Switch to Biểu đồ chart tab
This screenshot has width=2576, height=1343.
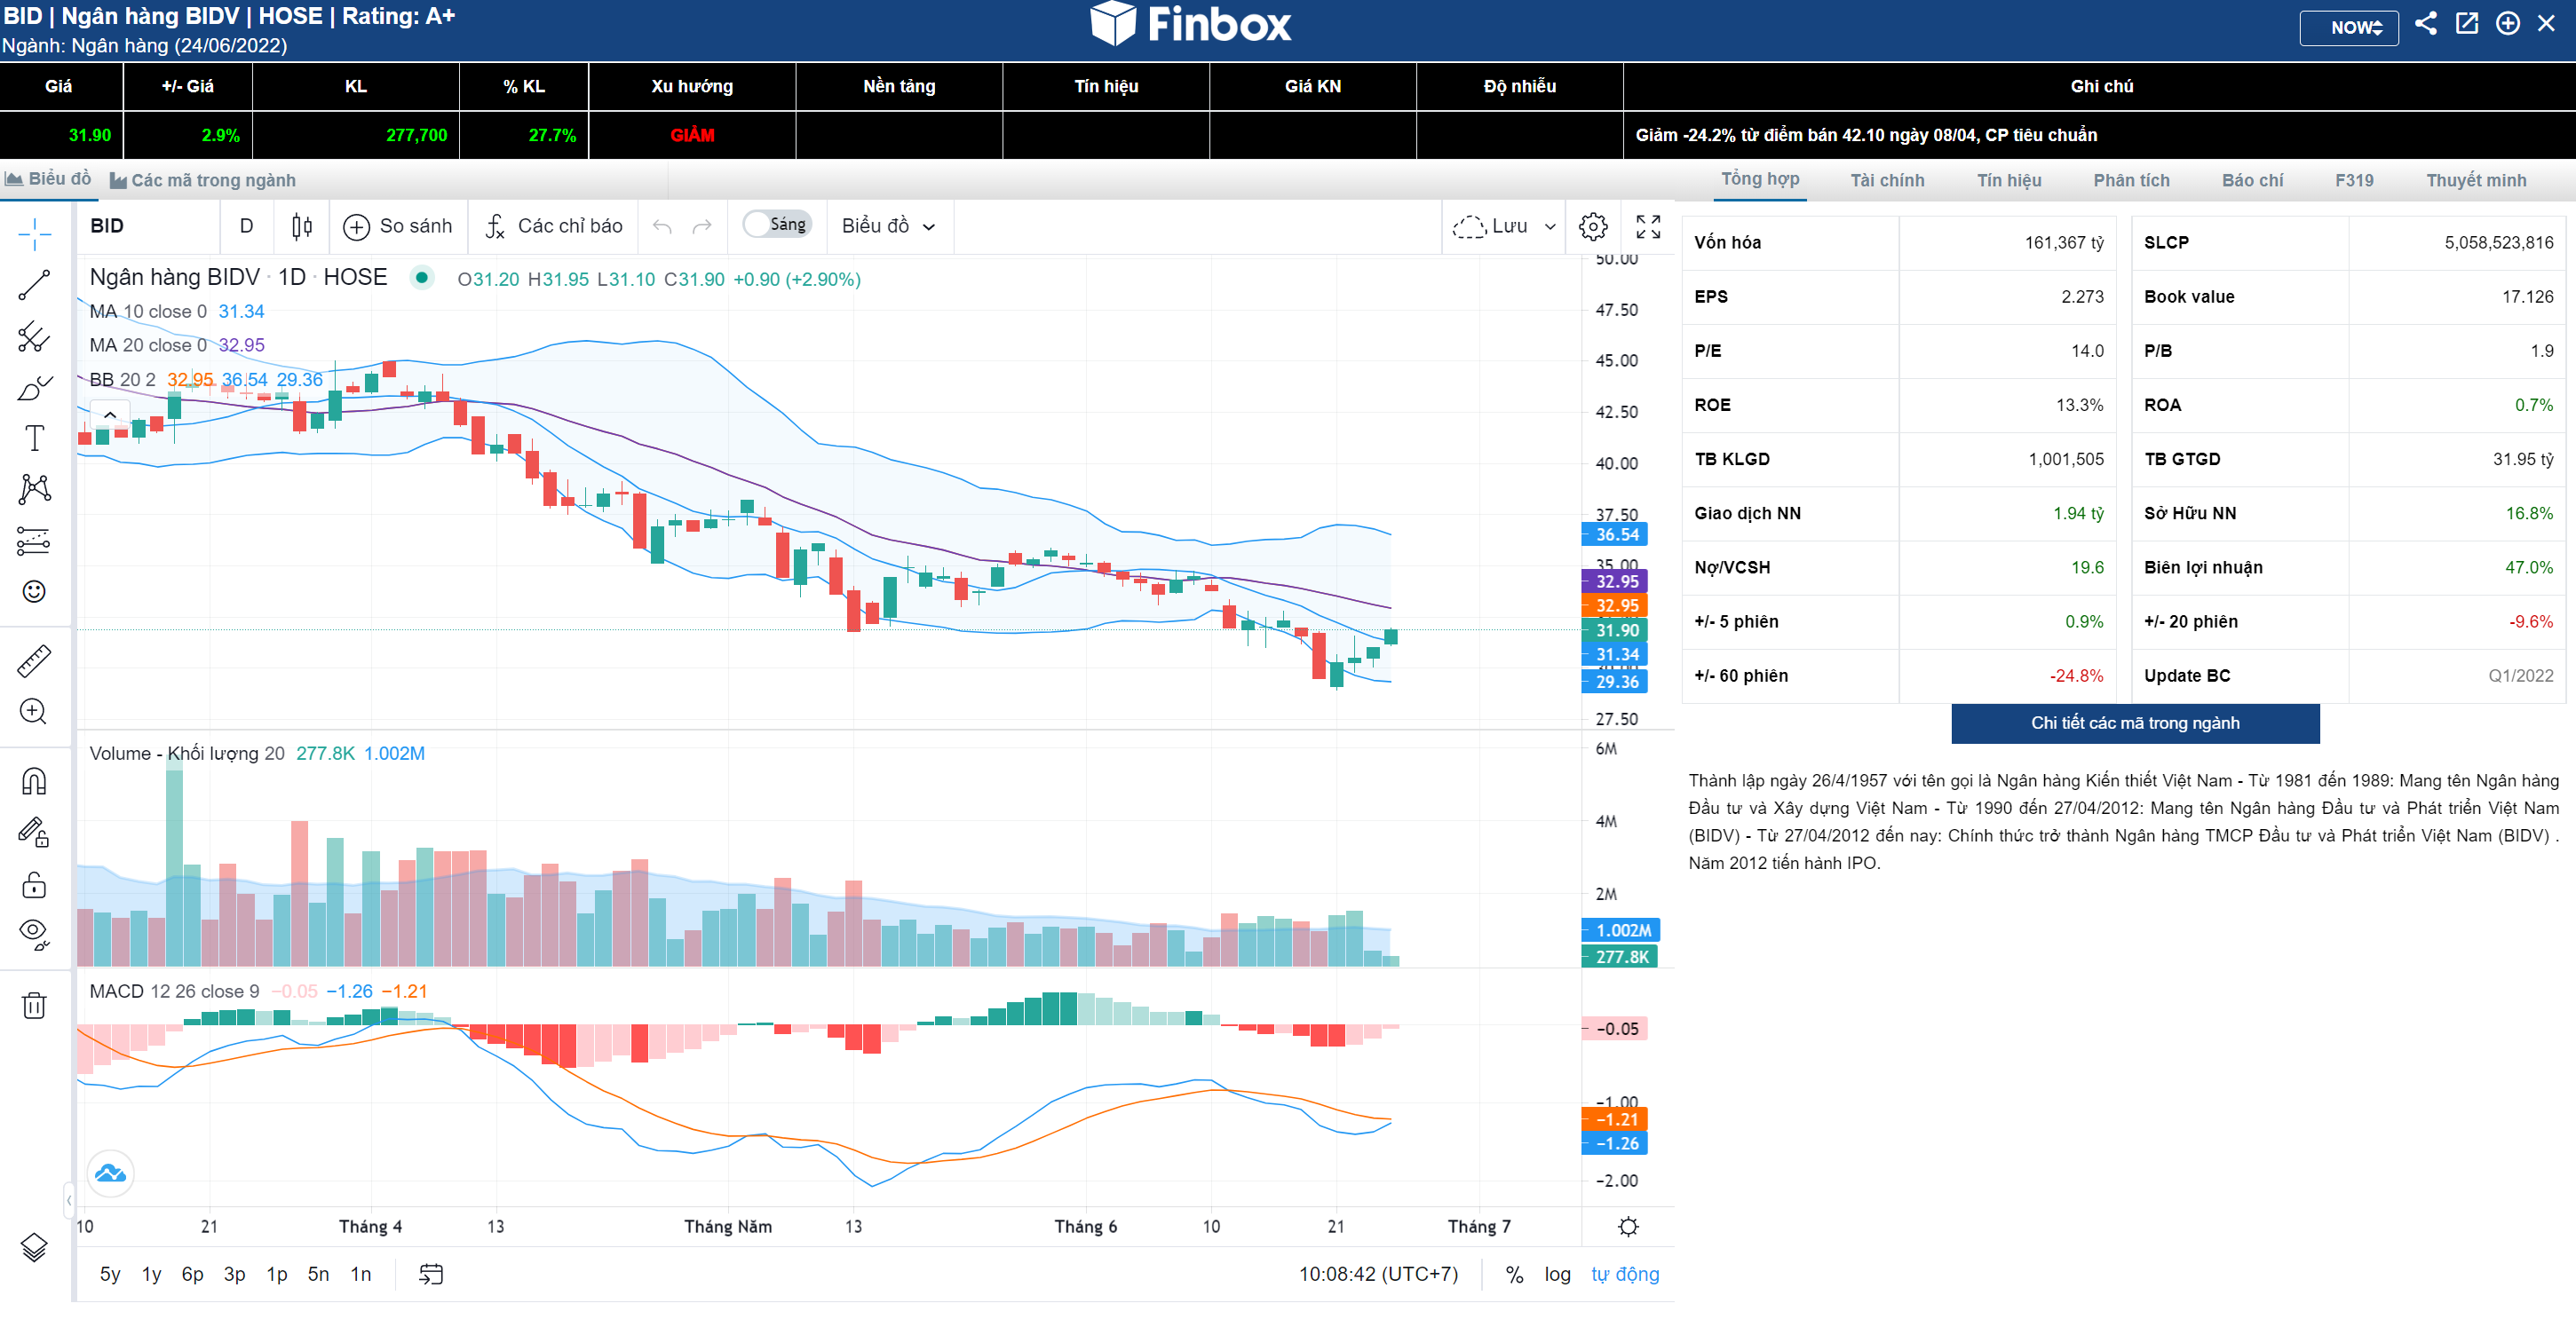(x=48, y=179)
